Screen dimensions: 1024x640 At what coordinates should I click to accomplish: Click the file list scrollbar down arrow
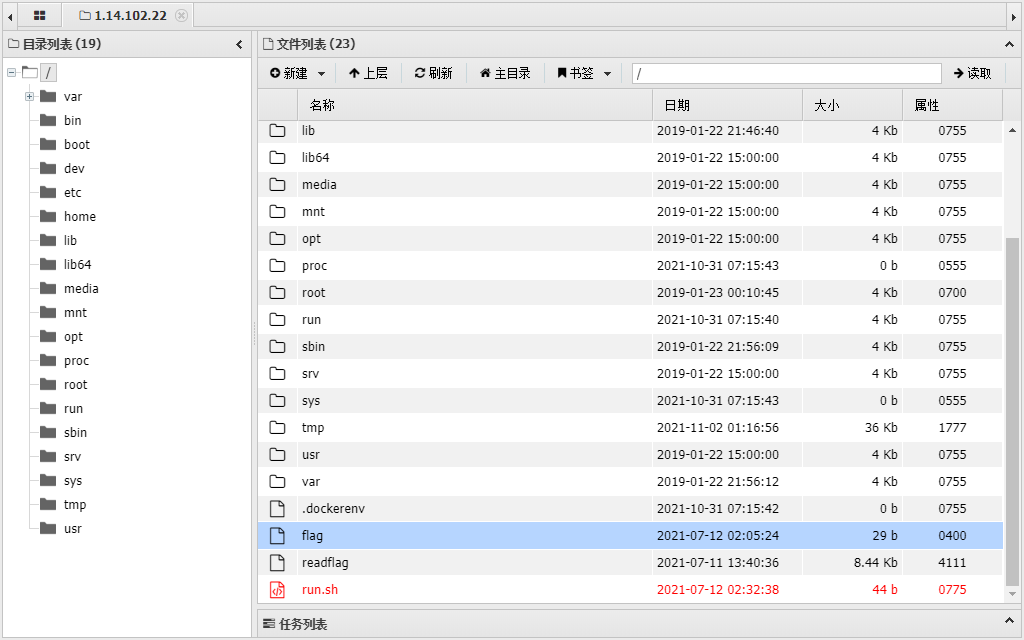(x=1012, y=594)
